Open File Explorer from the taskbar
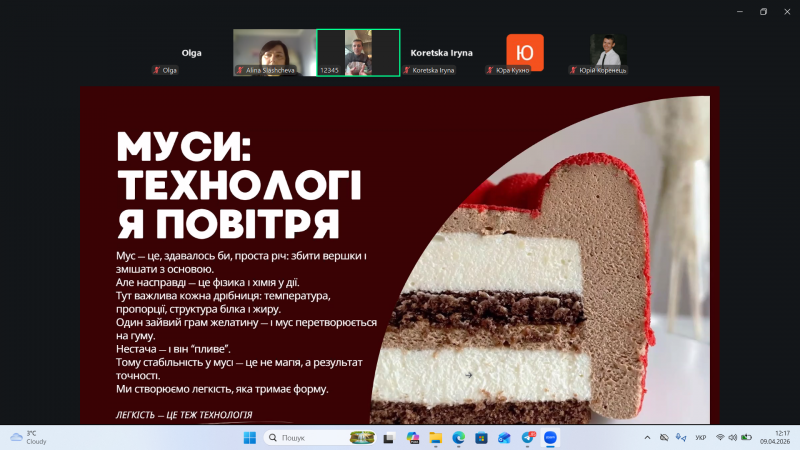The image size is (800, 450). pyautogui.click(x=436, y=438)
